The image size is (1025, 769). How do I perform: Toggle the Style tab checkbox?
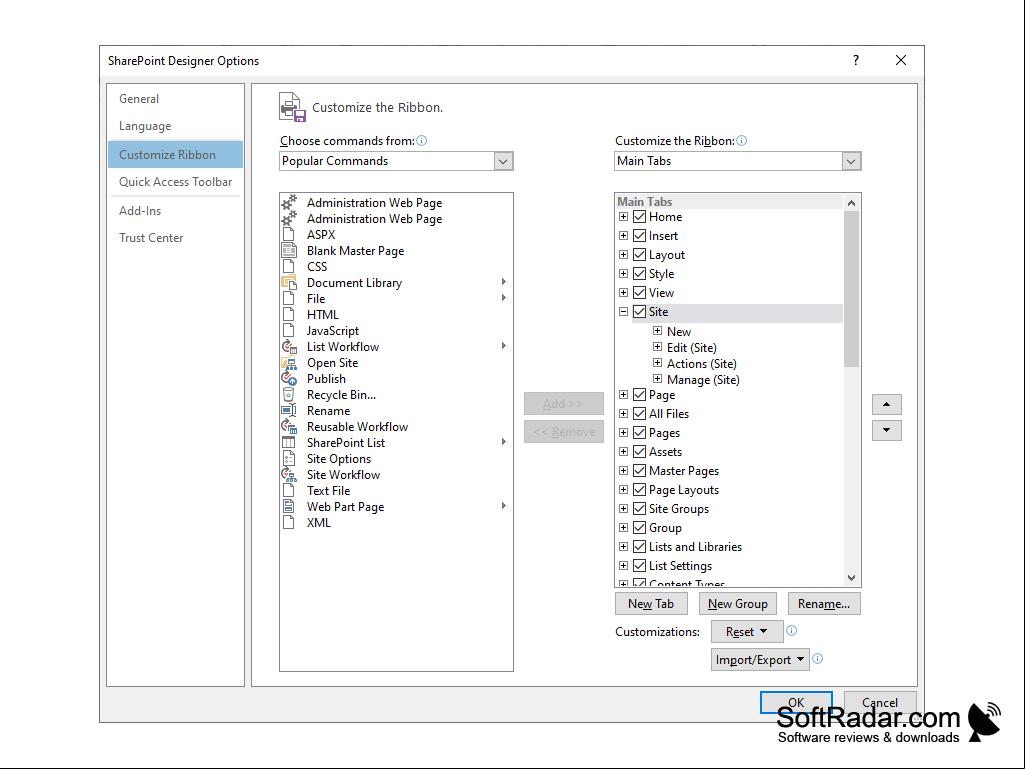(x=640, y=273)
